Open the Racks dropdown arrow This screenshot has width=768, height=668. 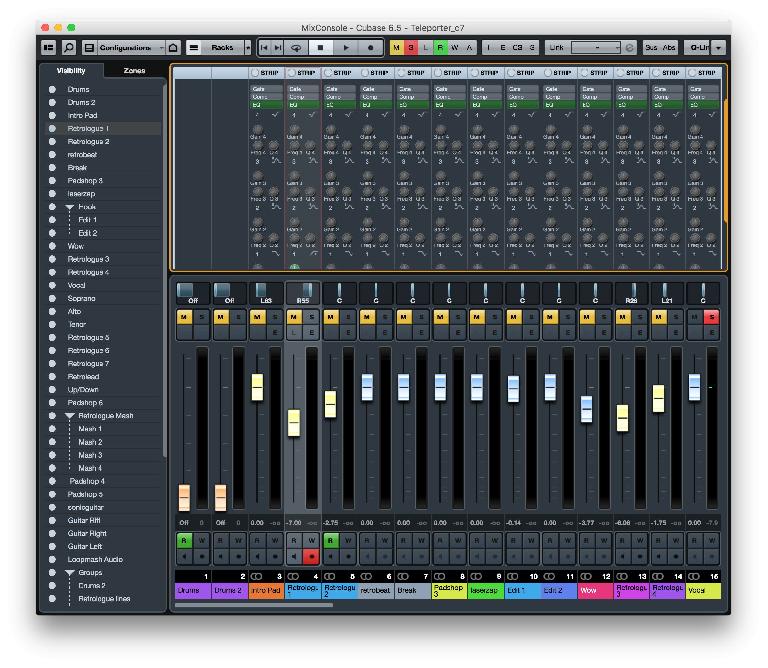coord(248,48)
